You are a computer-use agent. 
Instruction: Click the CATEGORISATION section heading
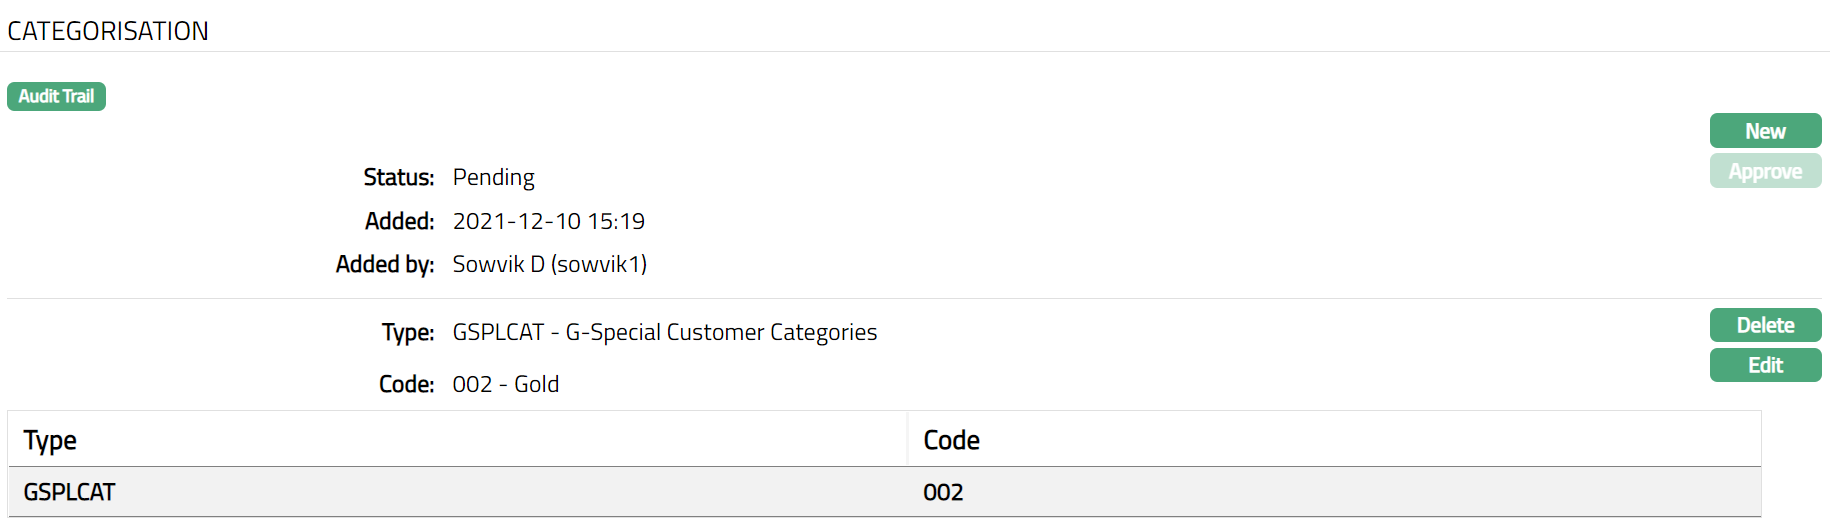tap(108, 32)
